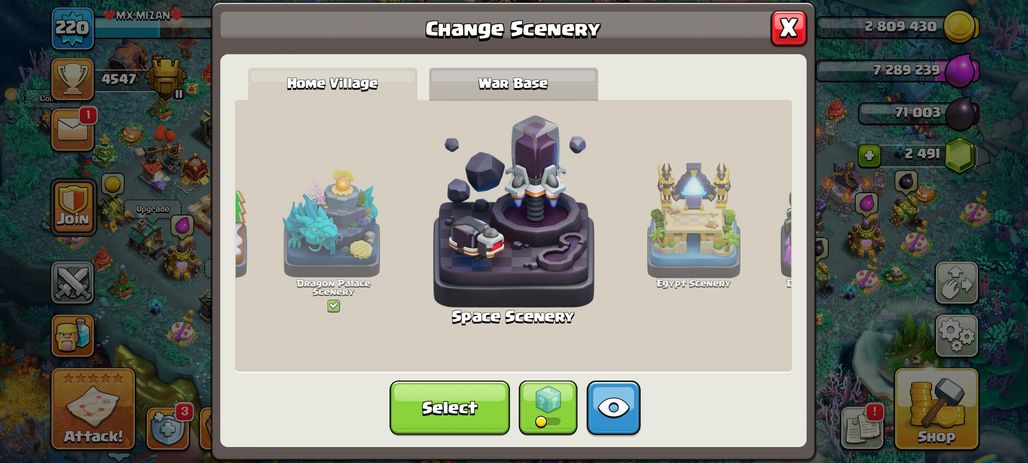Tap the Attack! map button
Image resolution: width=1028 pixels, height=463 pixels.
click(93, 409)
